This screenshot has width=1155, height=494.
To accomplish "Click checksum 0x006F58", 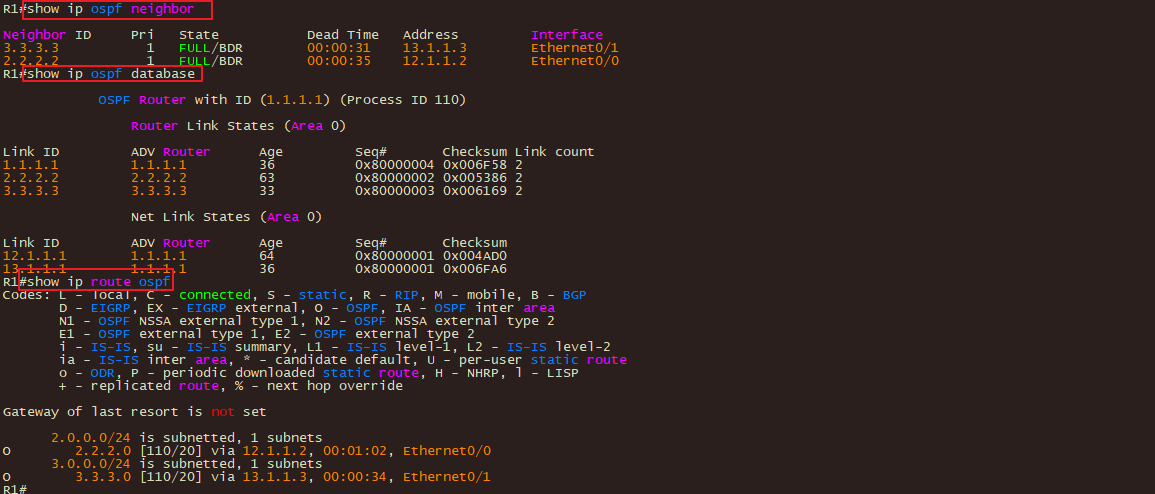I will pos(474,165).
